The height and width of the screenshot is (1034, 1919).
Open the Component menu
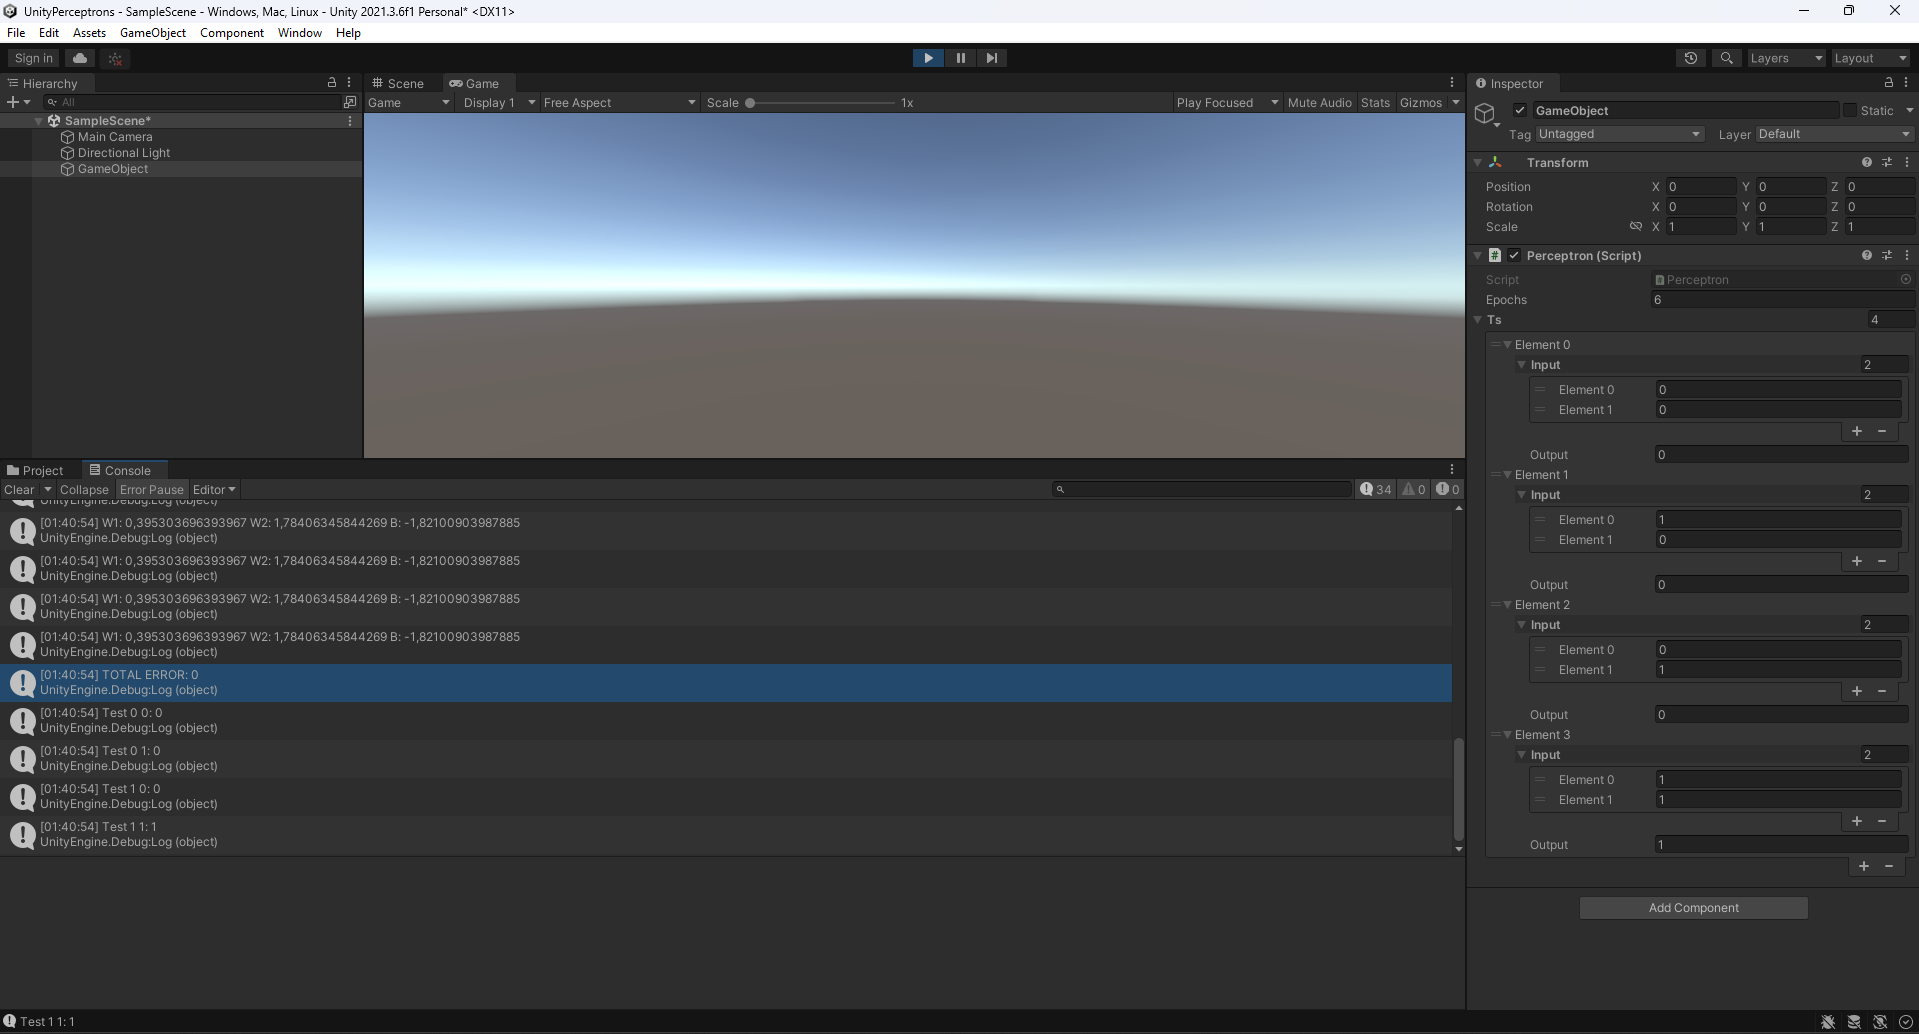(x=232, y=33)
